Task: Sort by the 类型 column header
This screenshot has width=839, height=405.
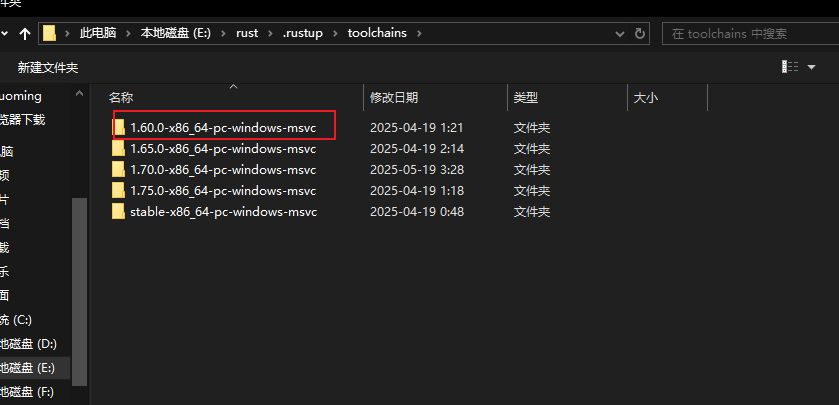Action: (526, 97)
